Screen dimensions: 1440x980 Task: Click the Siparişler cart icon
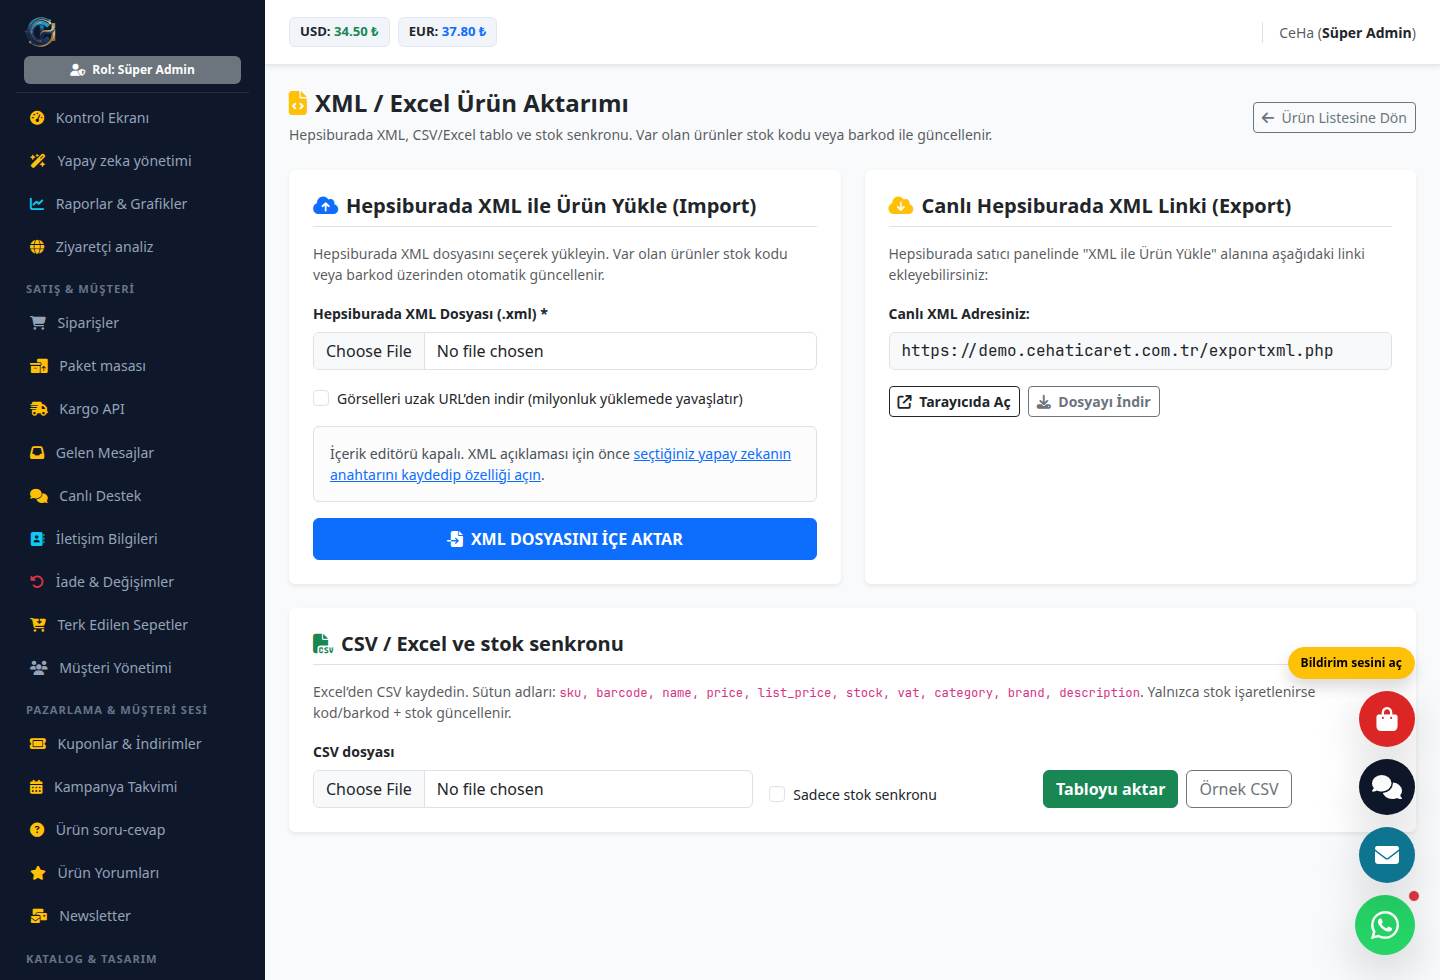pos(38,323)
